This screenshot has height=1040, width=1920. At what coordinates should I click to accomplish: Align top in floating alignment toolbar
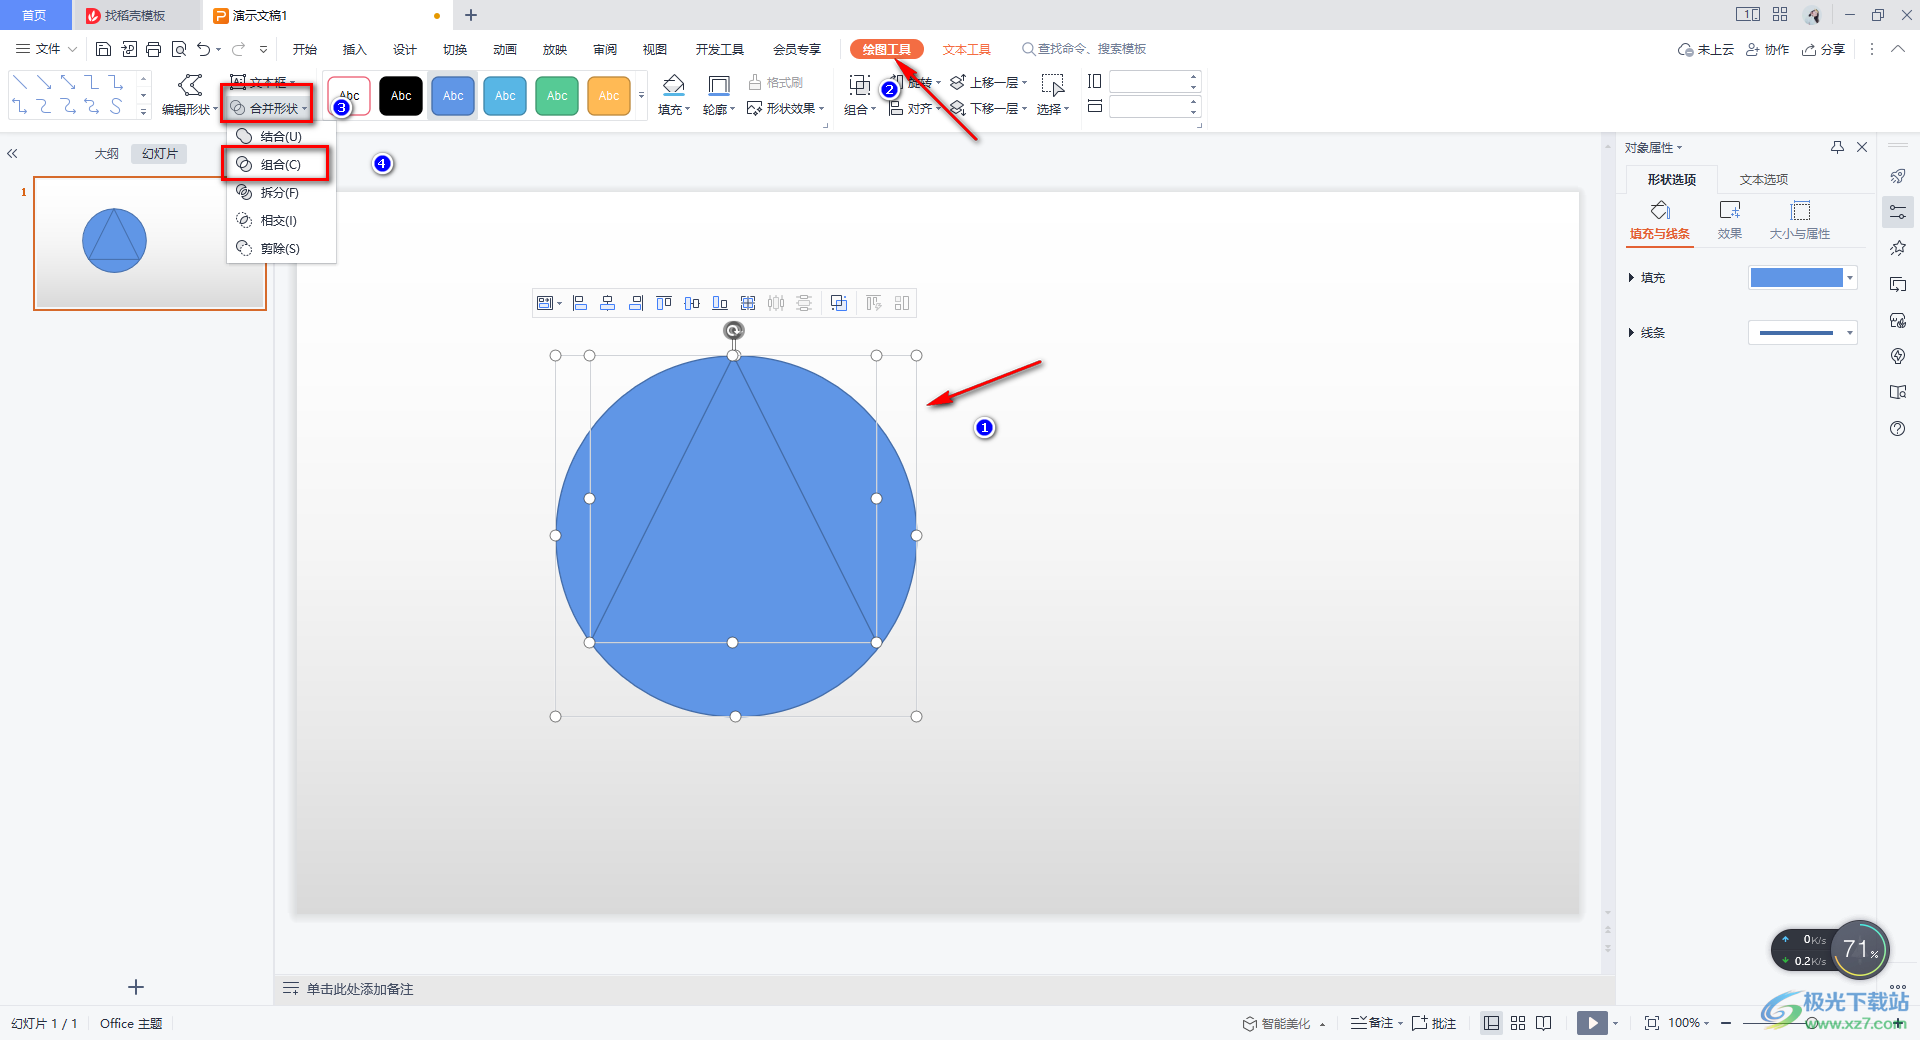664,303
